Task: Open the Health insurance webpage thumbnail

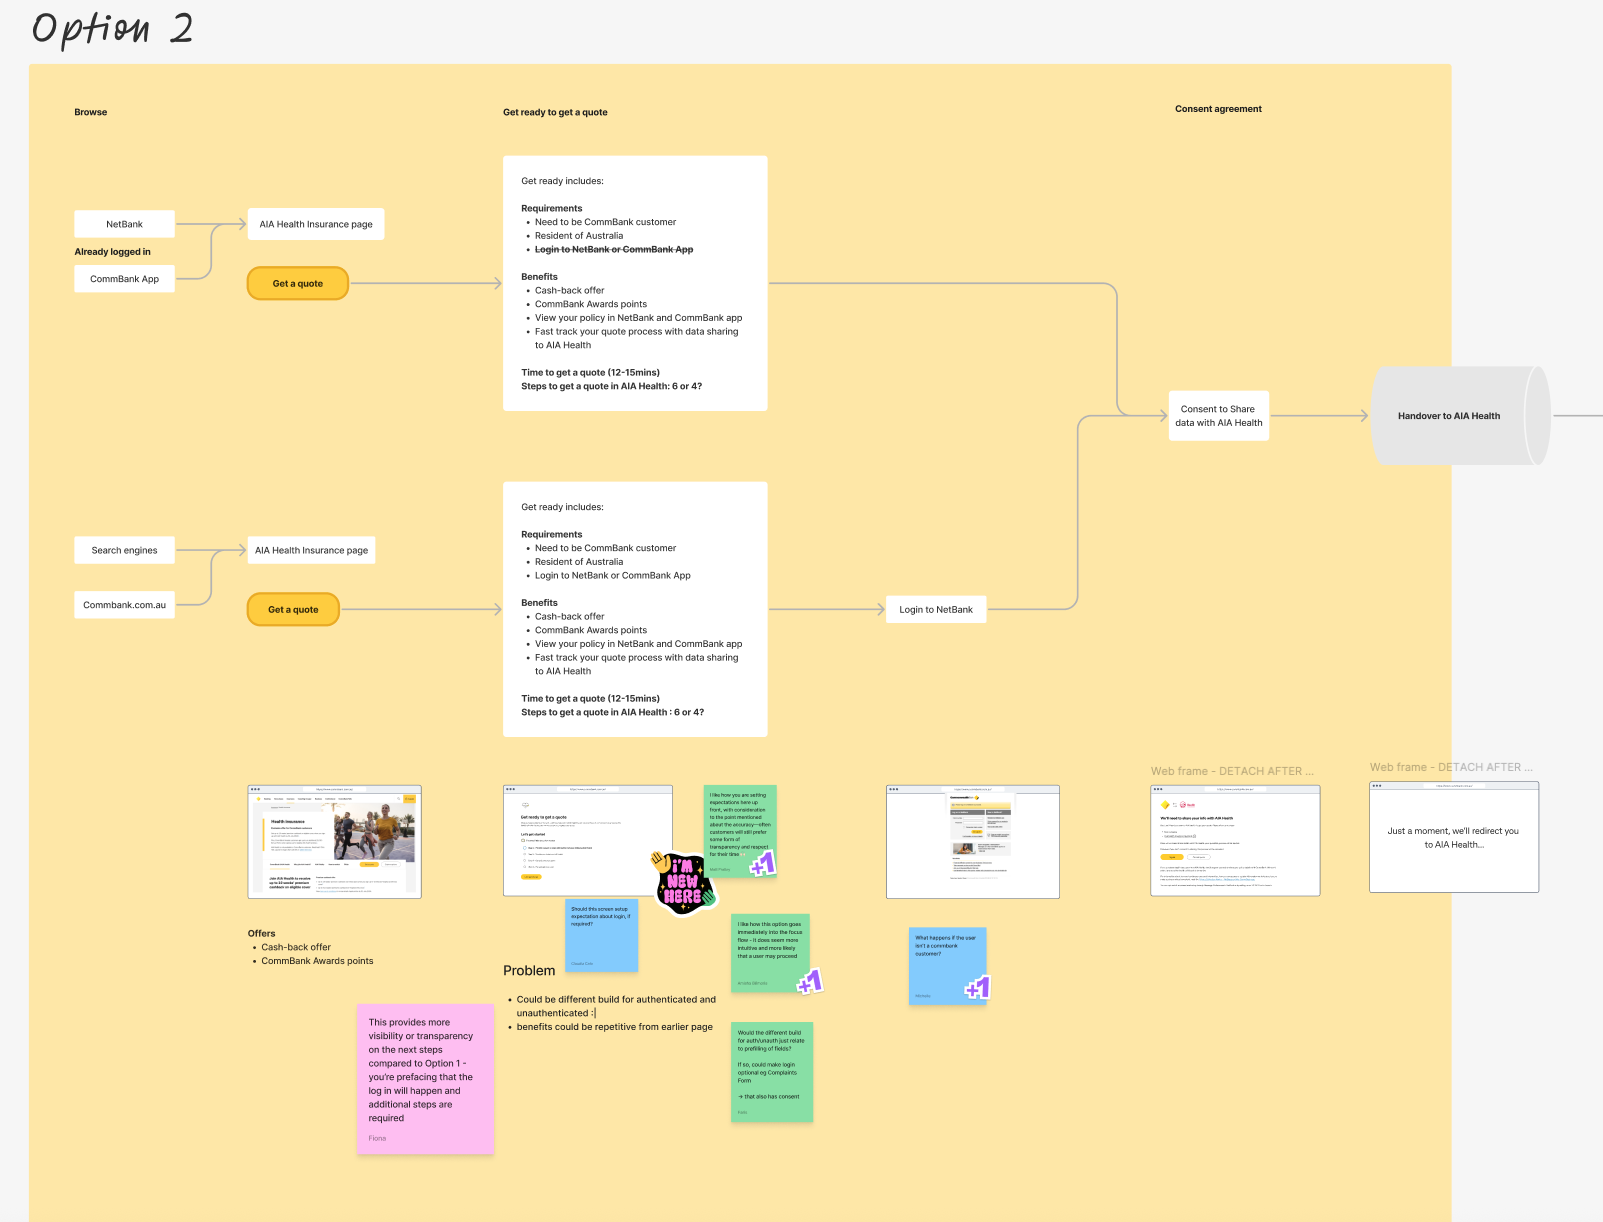Action: pos(334,842)
